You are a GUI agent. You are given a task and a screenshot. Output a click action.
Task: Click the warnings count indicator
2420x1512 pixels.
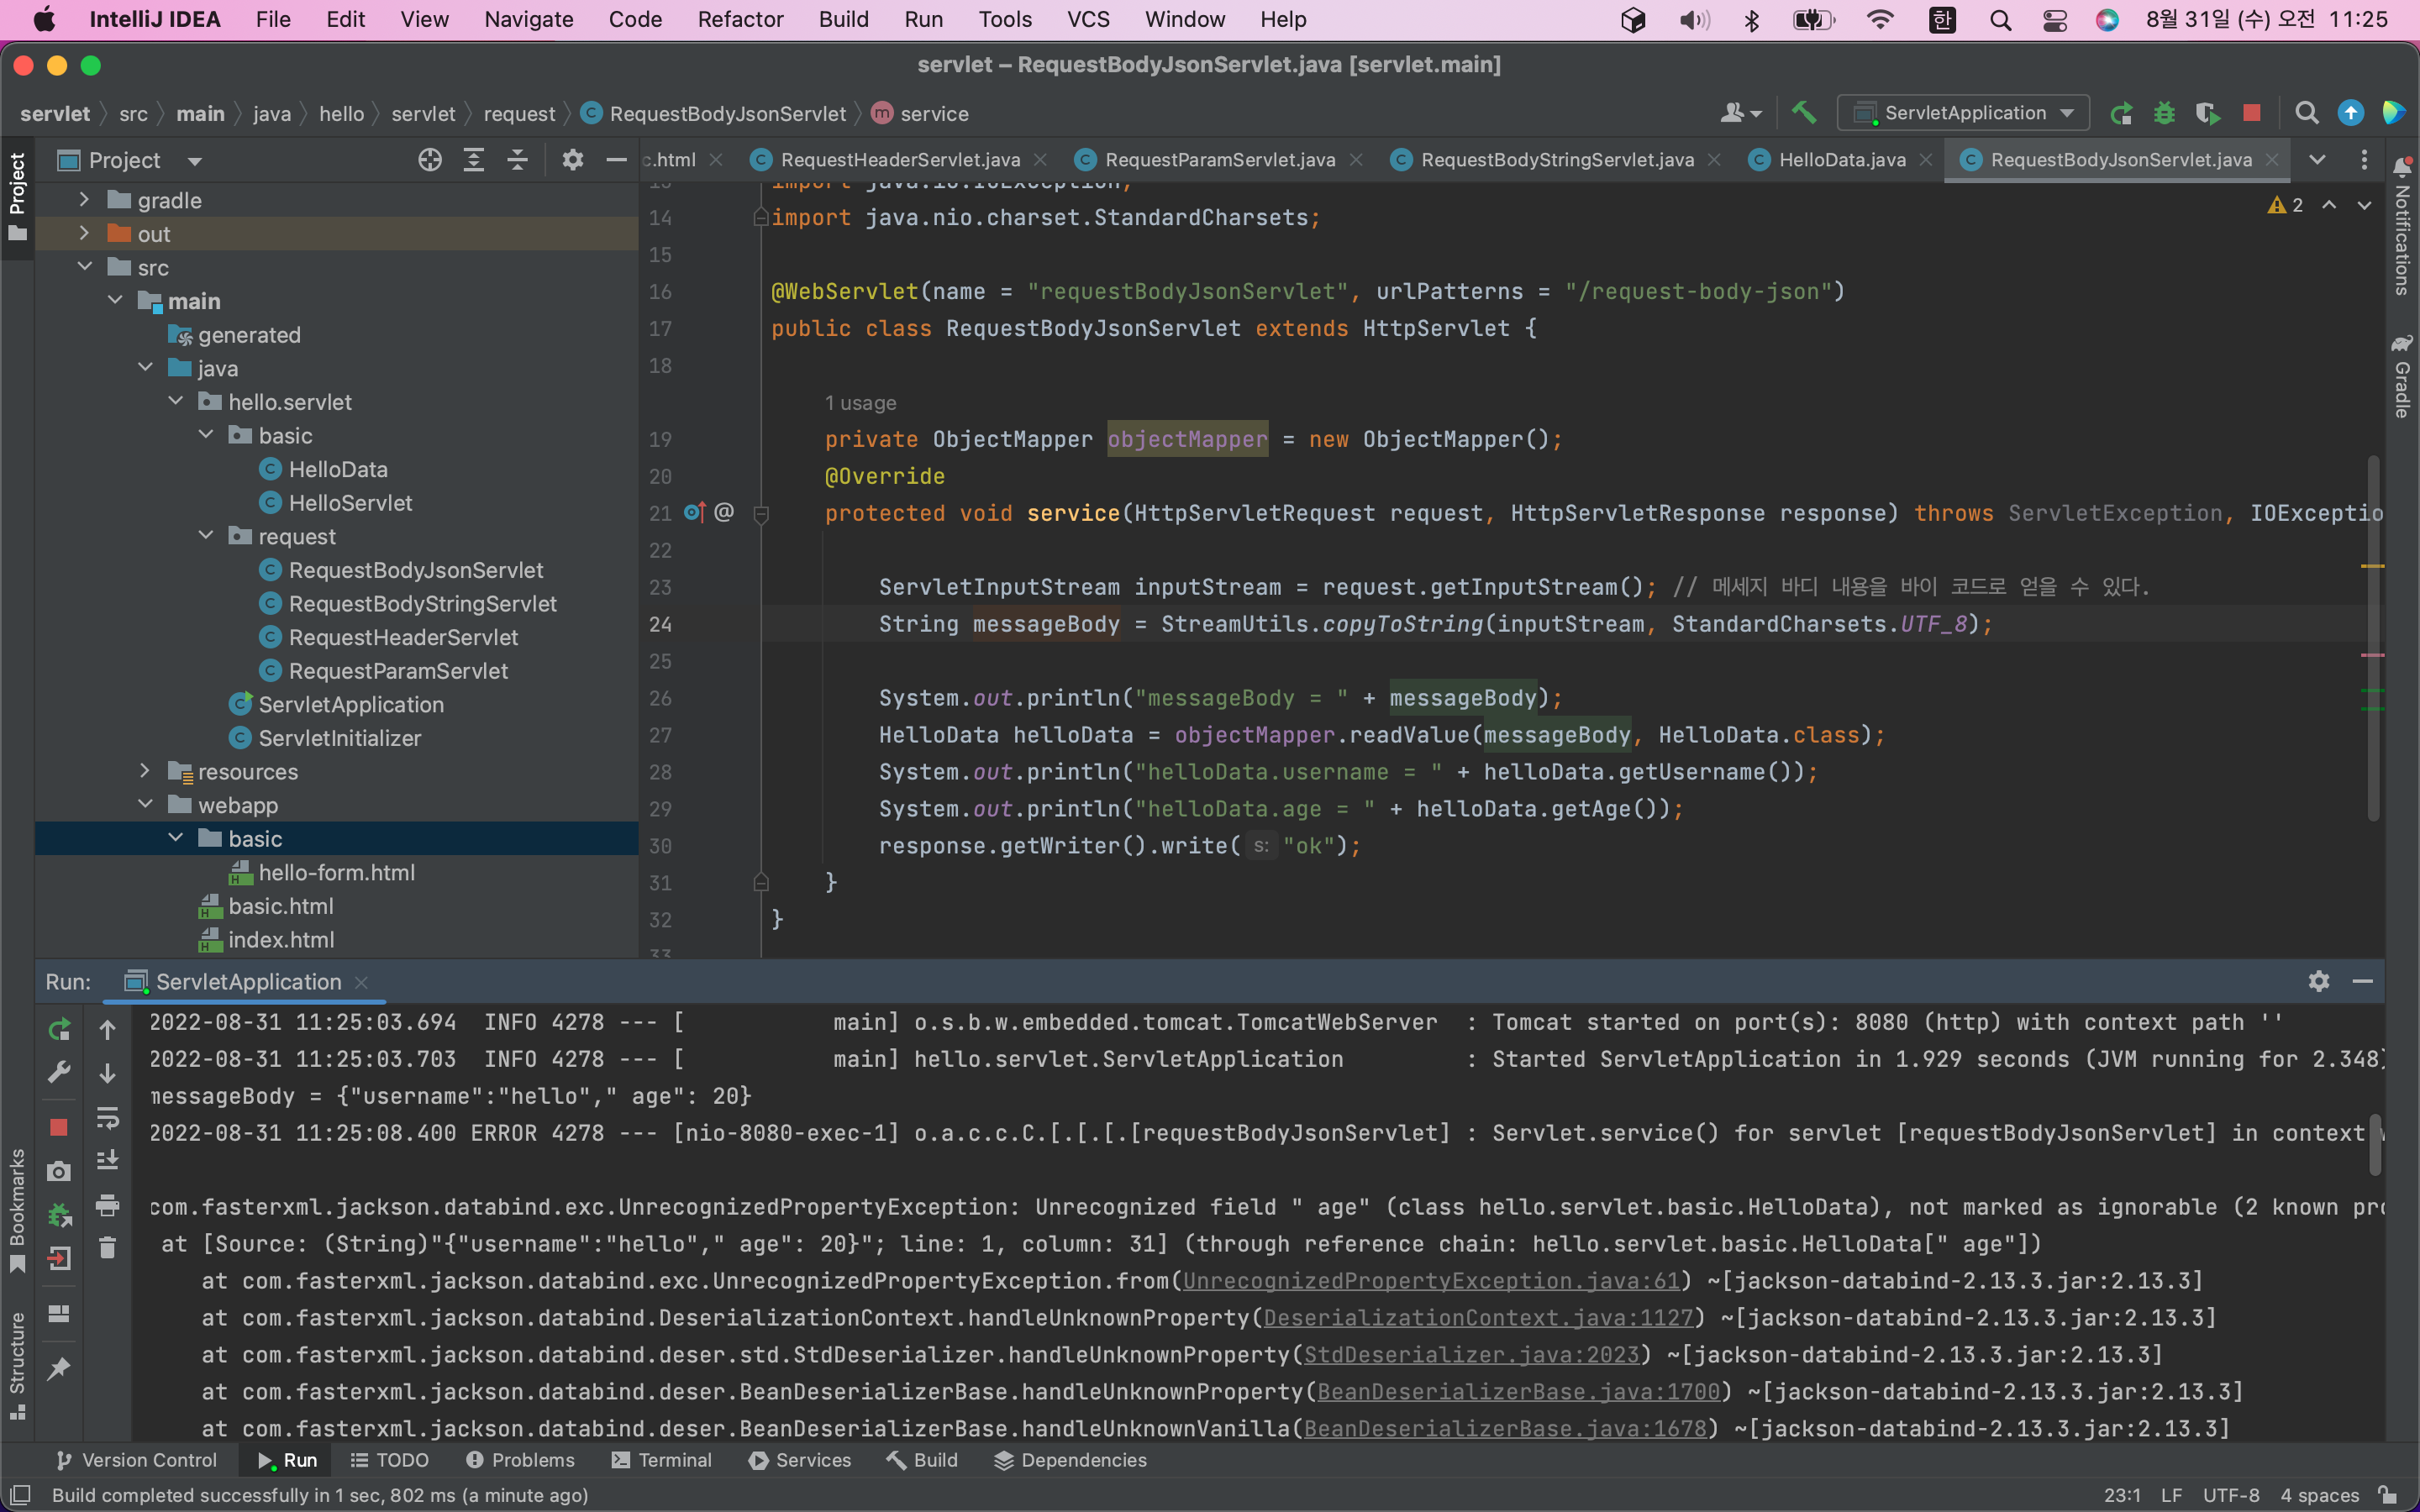tap(2286, 205)
